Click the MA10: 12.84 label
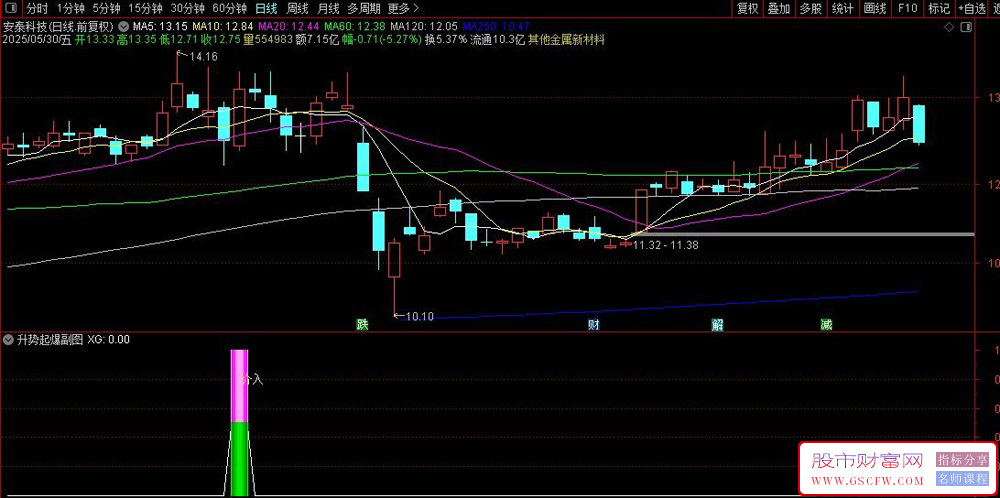Image resolution: width=1000 pixels, height=498 pixels. [223, 27]
